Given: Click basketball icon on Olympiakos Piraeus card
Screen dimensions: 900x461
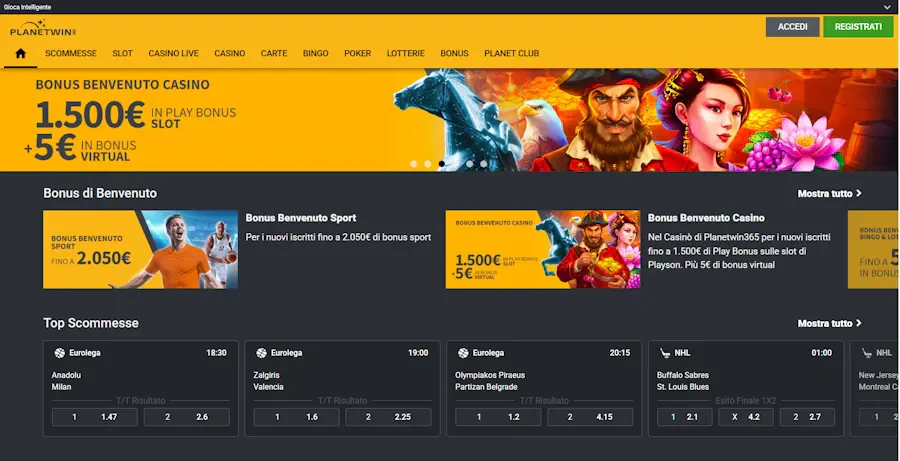Looking at the screenshot, I should [463, 353].
